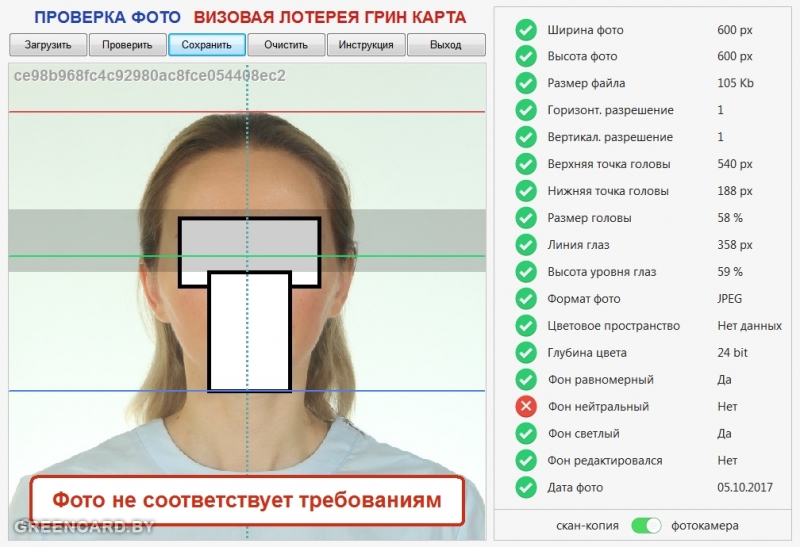Viewport: 800px width, 547px height.
Task: Click red cross icon beside Фон нейтральный
Action: (526, 407)
